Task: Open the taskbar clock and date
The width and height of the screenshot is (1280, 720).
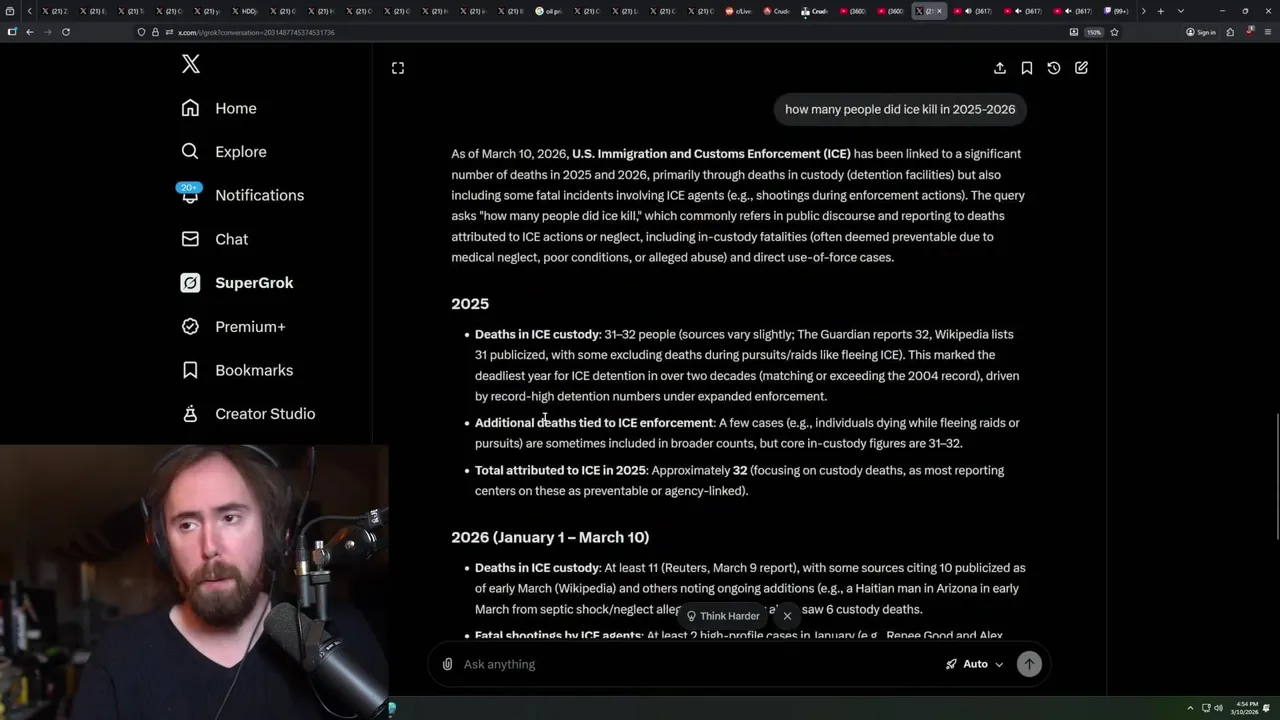Action: pos(1247,708)
